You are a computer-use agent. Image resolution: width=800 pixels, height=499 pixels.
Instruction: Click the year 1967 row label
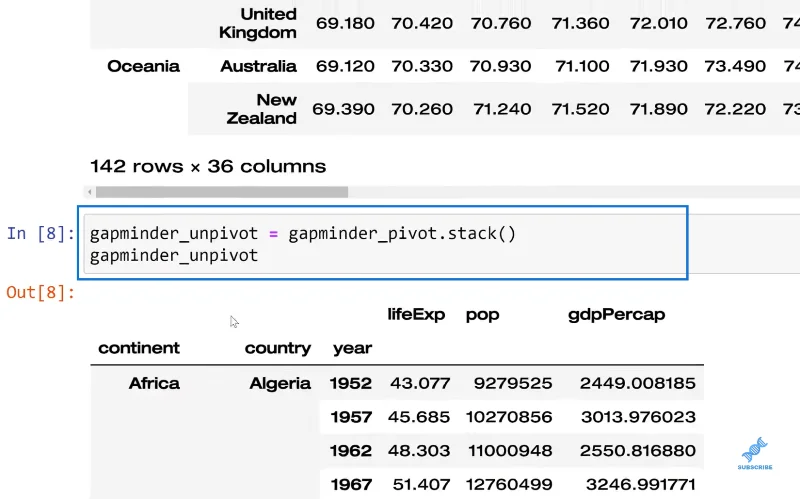(x=351, y=484)
